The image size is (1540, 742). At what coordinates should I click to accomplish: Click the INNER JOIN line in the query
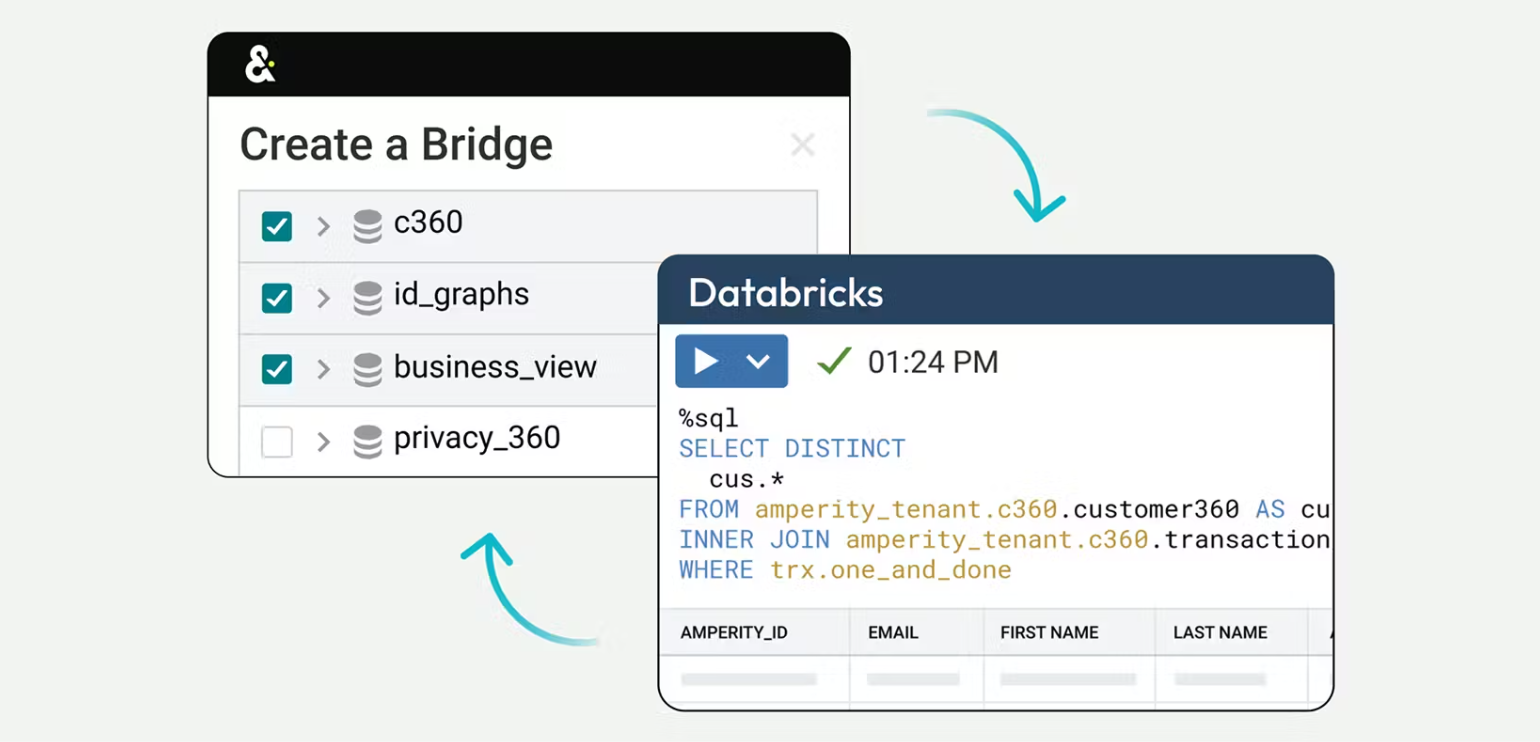pos(1005,540)
